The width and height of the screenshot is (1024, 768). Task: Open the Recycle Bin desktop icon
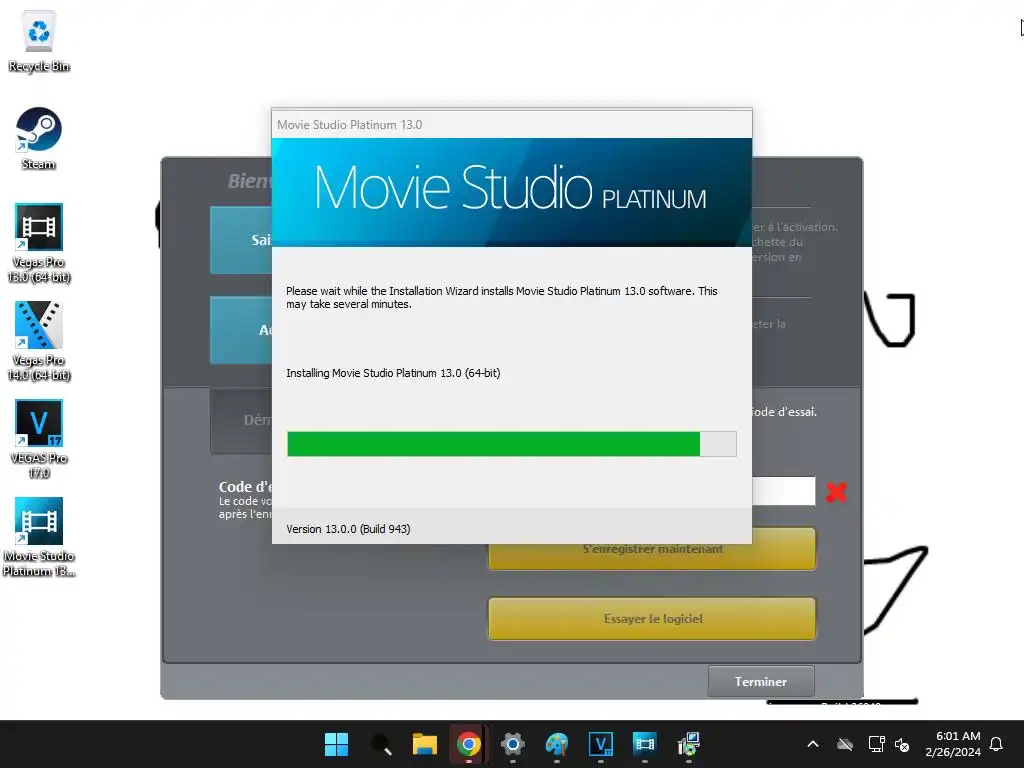pos(39,42)
